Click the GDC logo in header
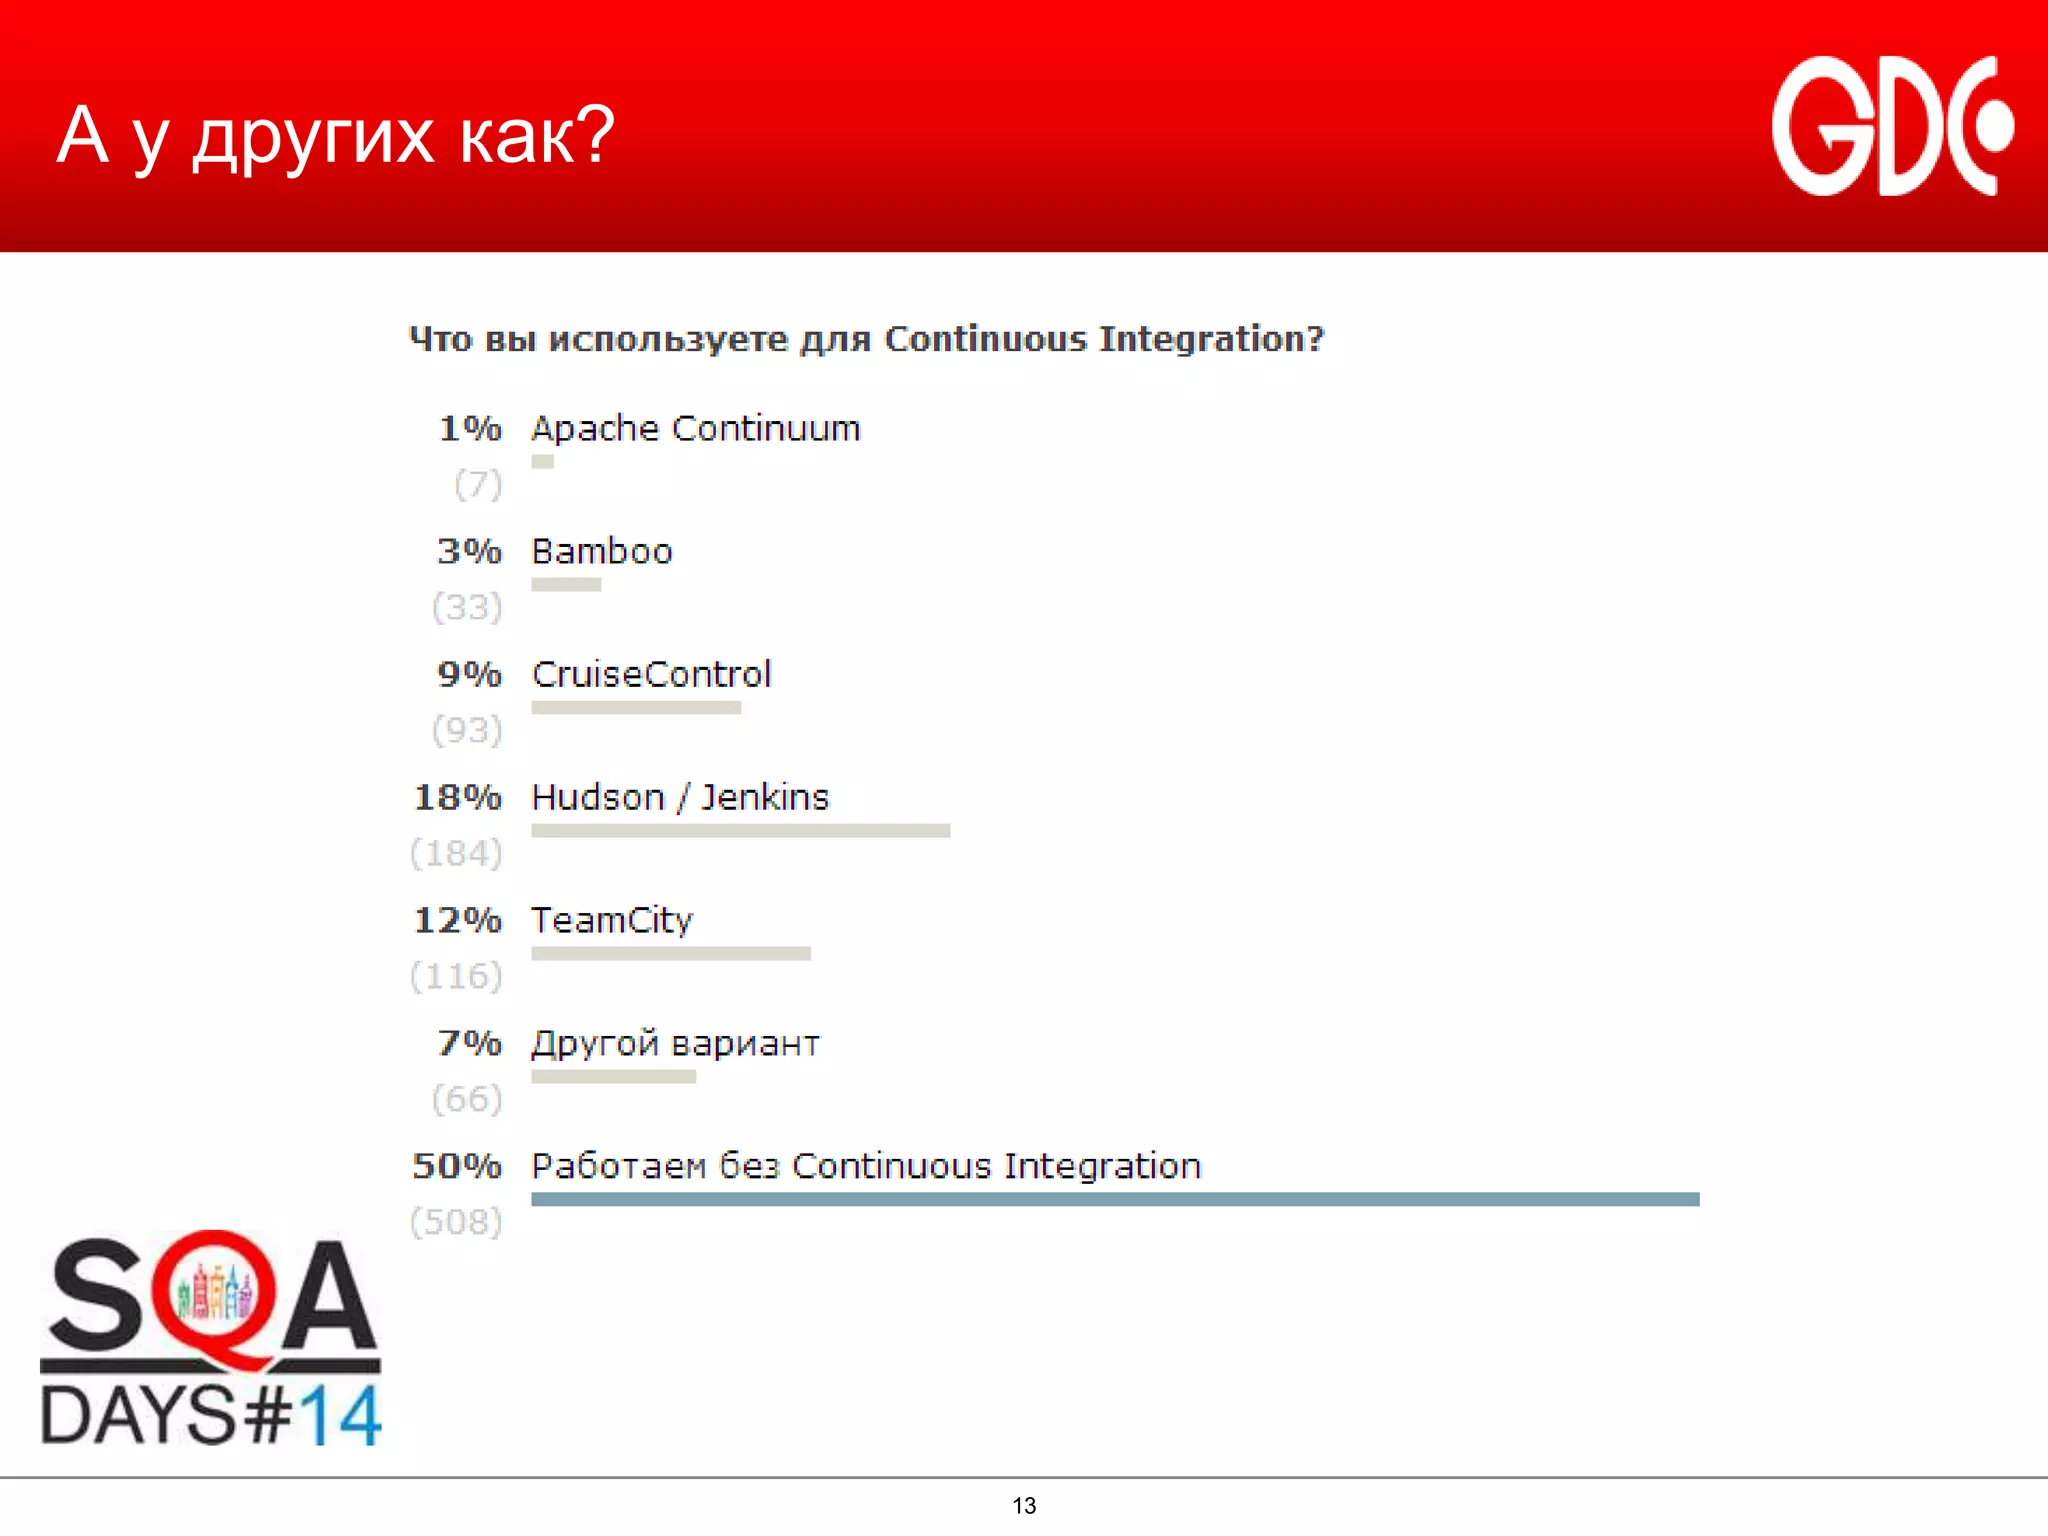 1891,126
